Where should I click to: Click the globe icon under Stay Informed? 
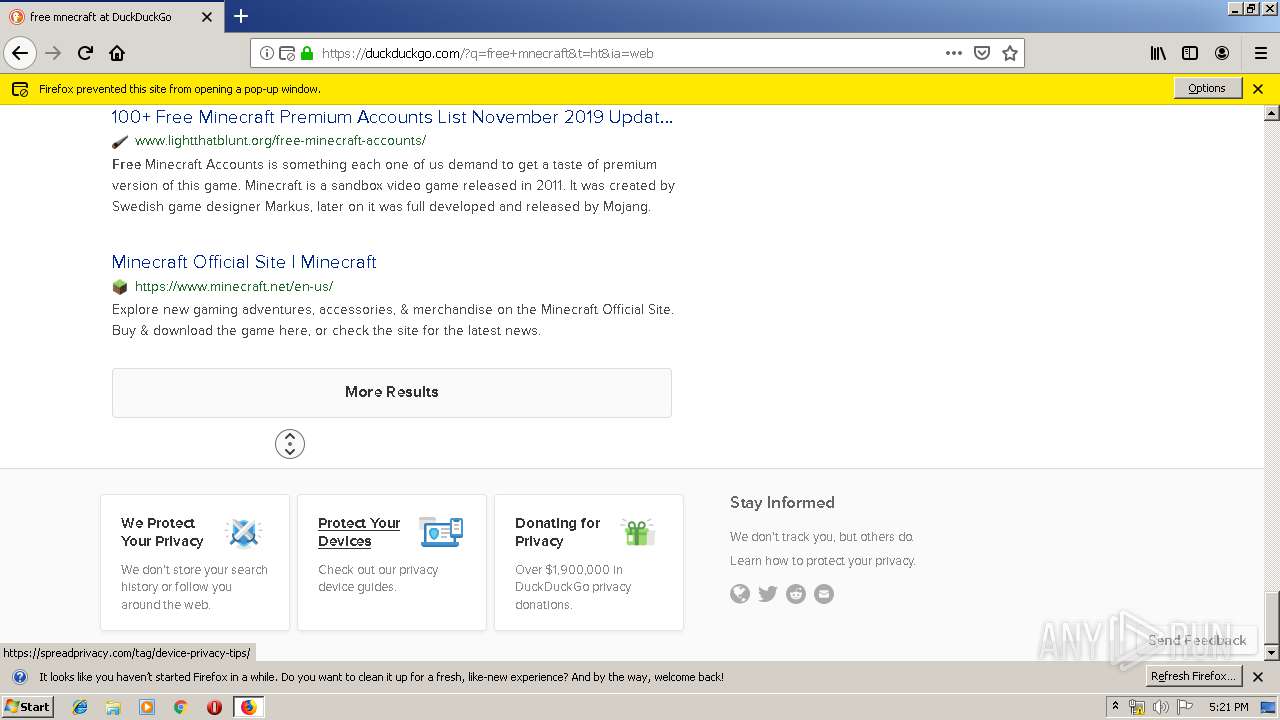click(740, 594)
